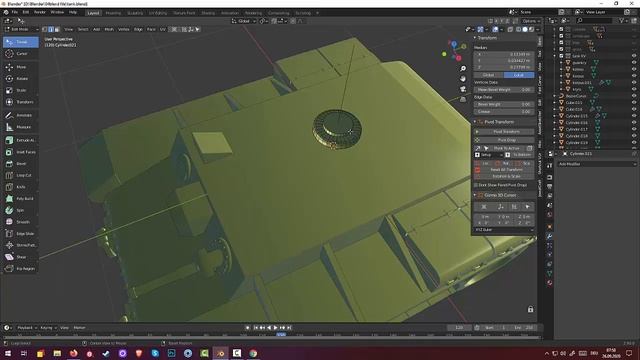Select the Cursor tool
This screenshot has height=360, width=640.
pos(20,54)
